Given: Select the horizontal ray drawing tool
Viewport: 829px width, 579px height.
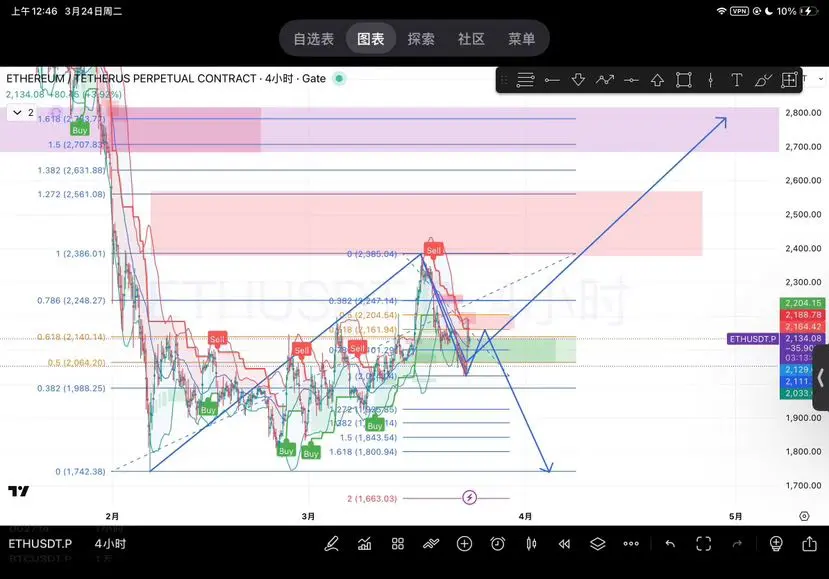Looking at the screenshot, I should [552, 80].
